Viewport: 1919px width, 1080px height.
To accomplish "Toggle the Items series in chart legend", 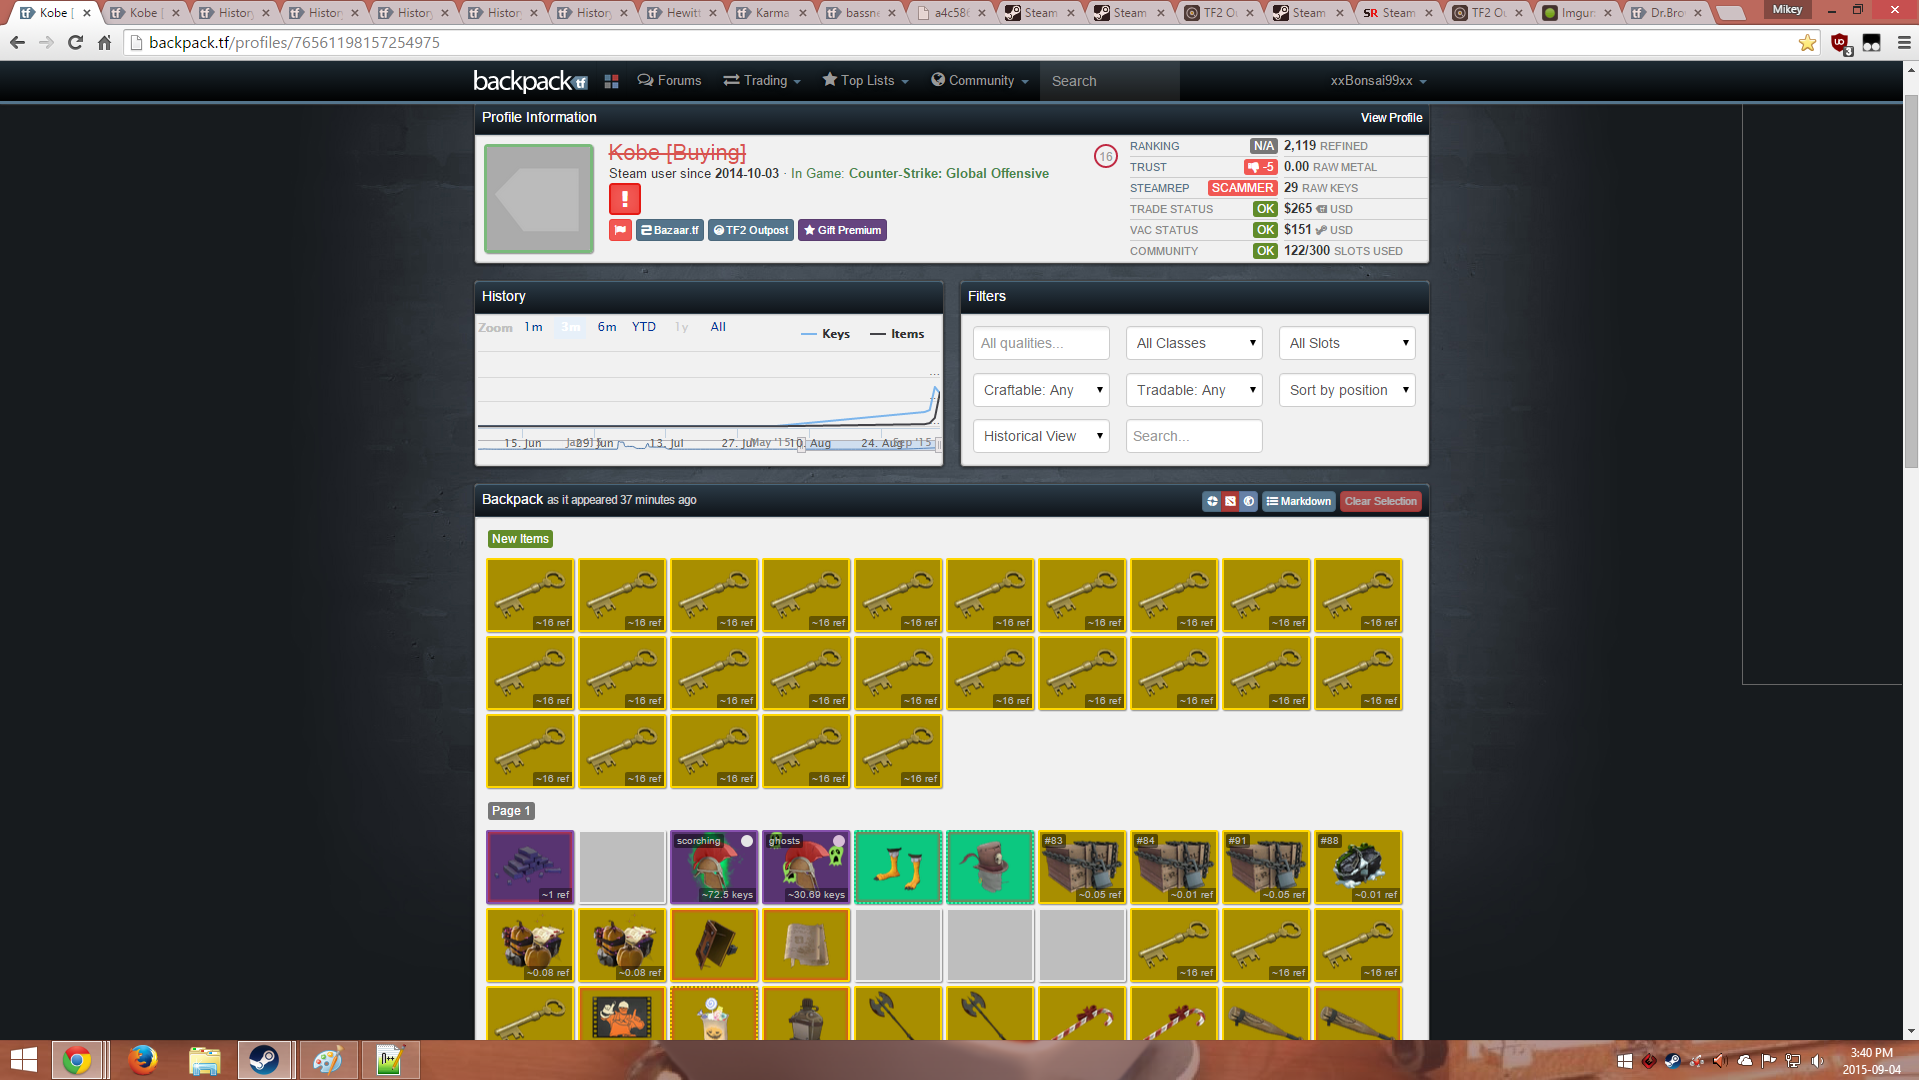I will pyautogui.click(x=897, y=334).
